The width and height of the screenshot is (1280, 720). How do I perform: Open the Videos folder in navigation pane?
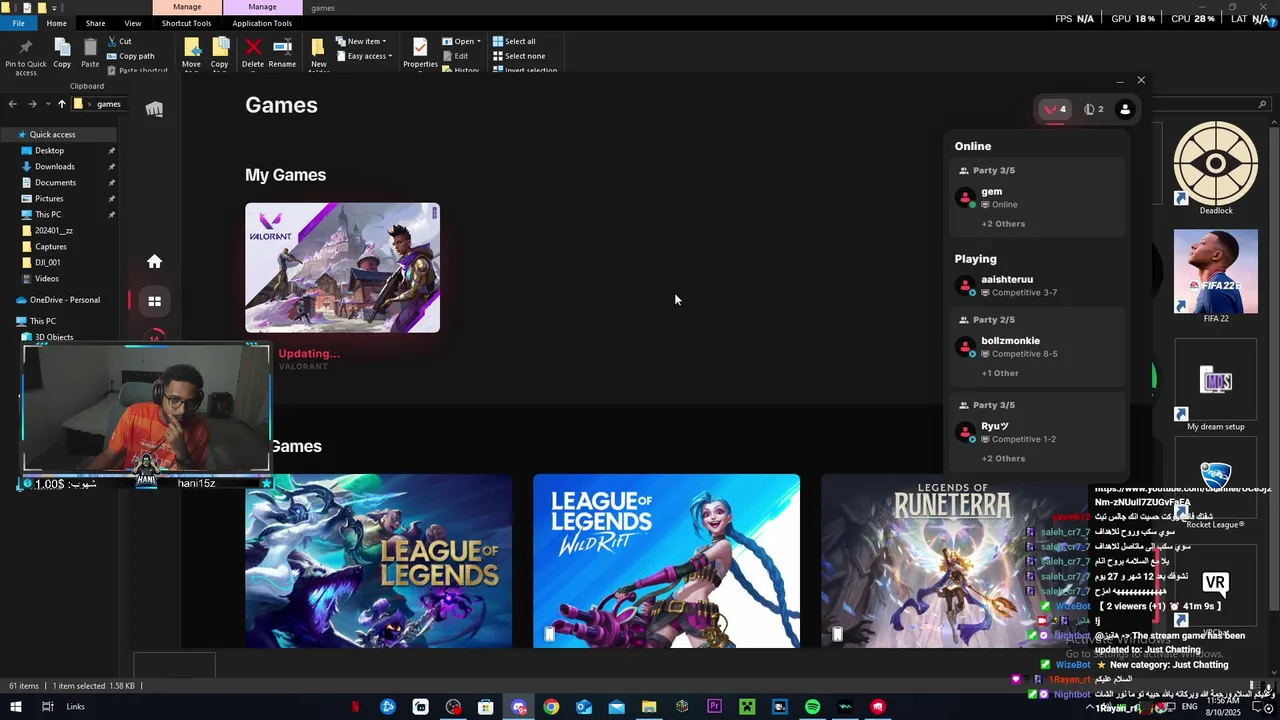coord(47,279)
